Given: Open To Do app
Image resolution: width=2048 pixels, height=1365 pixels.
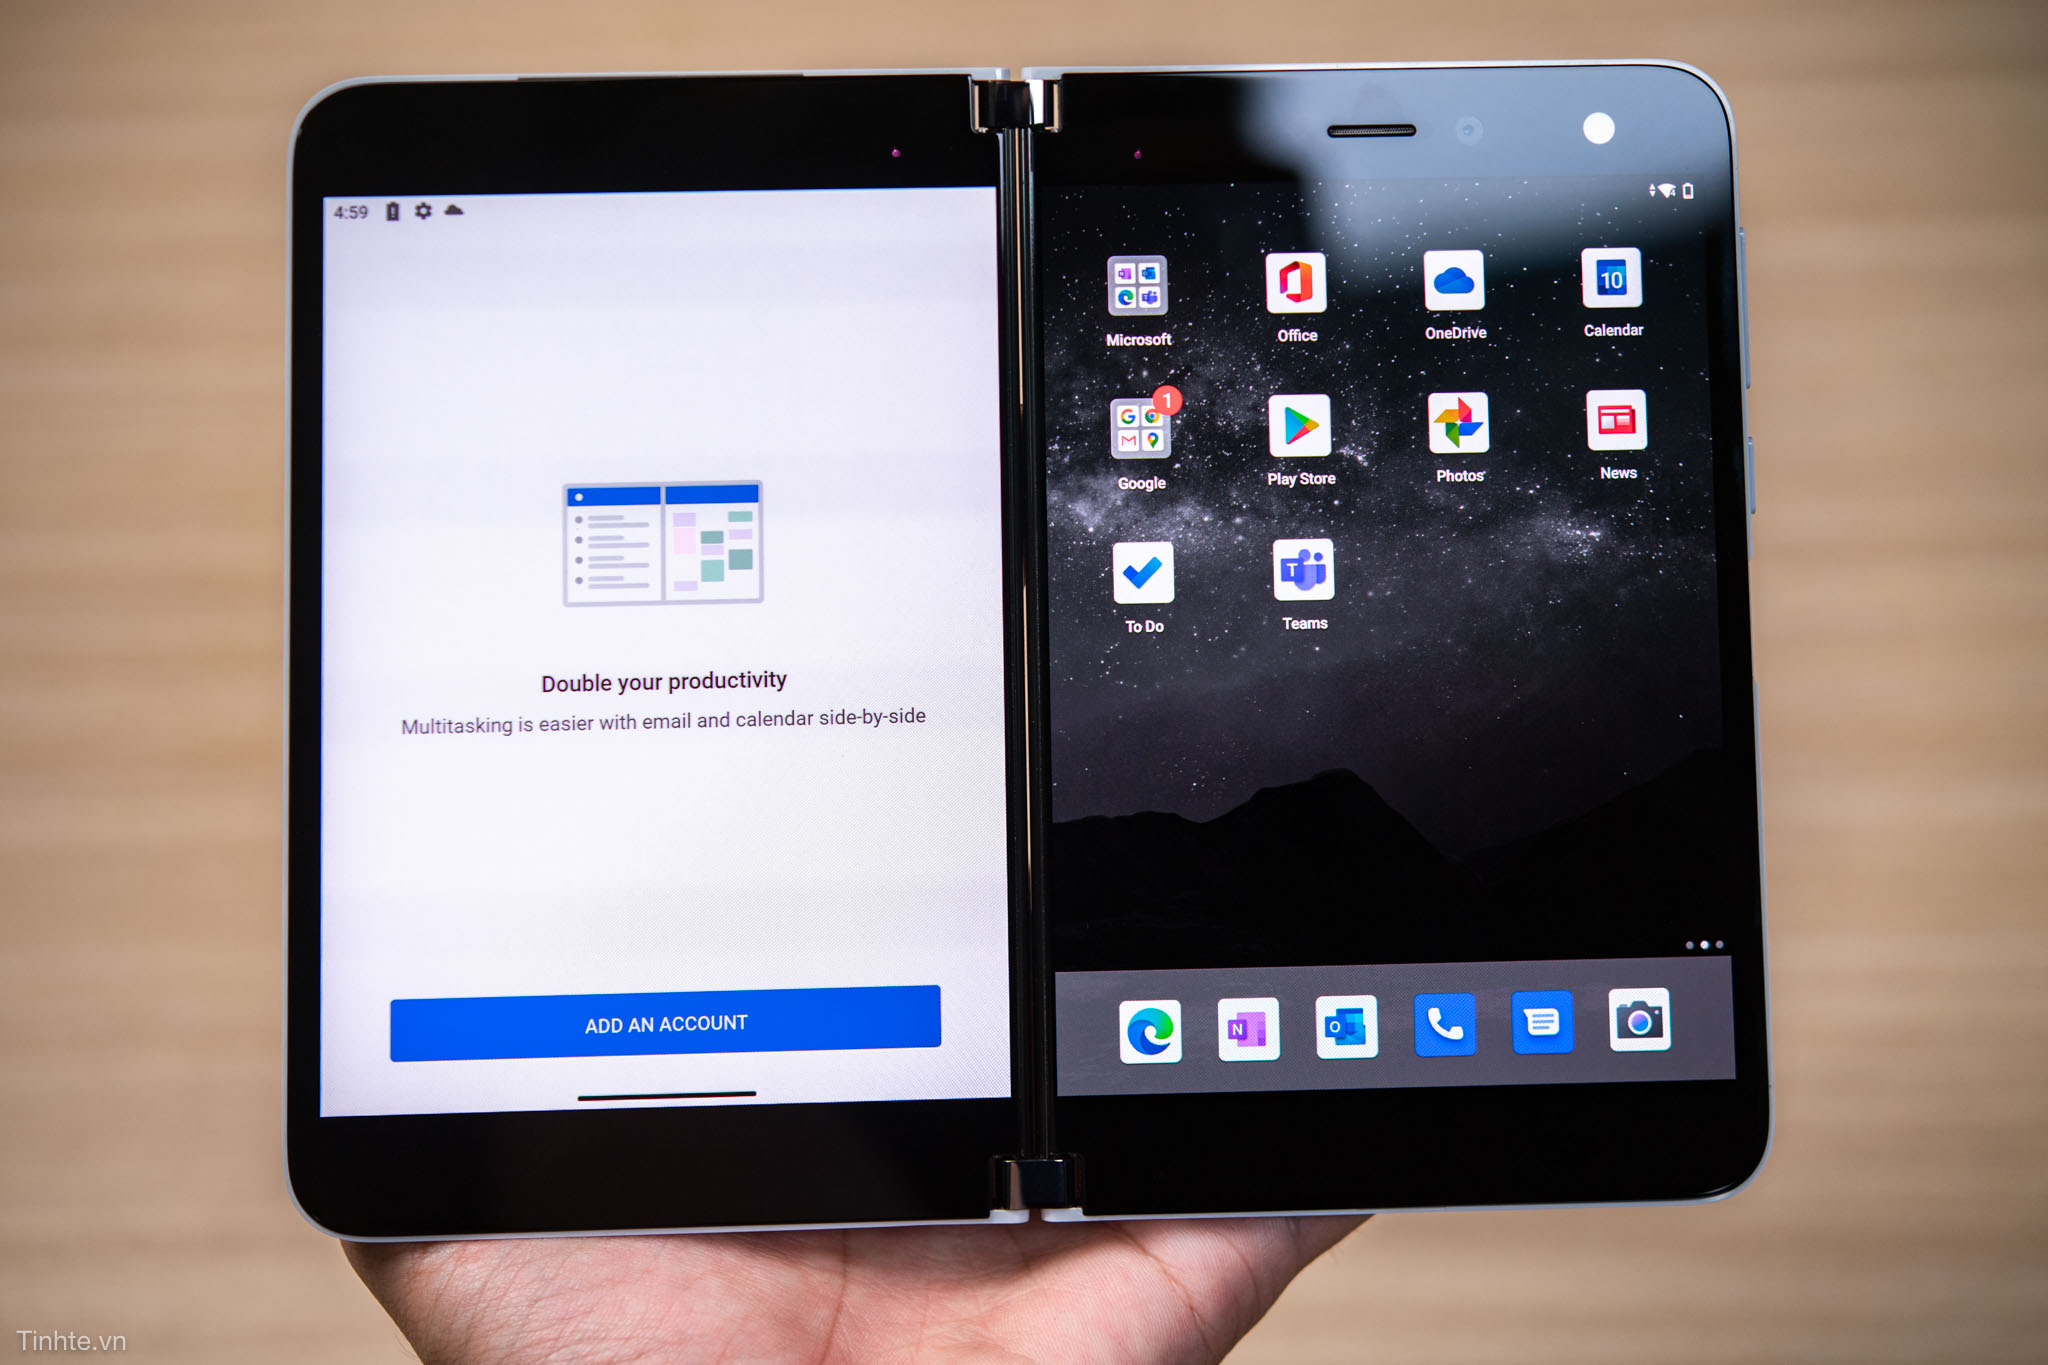Looking at the screenshot, I should pyautogui.click(x=1144, y=582).
